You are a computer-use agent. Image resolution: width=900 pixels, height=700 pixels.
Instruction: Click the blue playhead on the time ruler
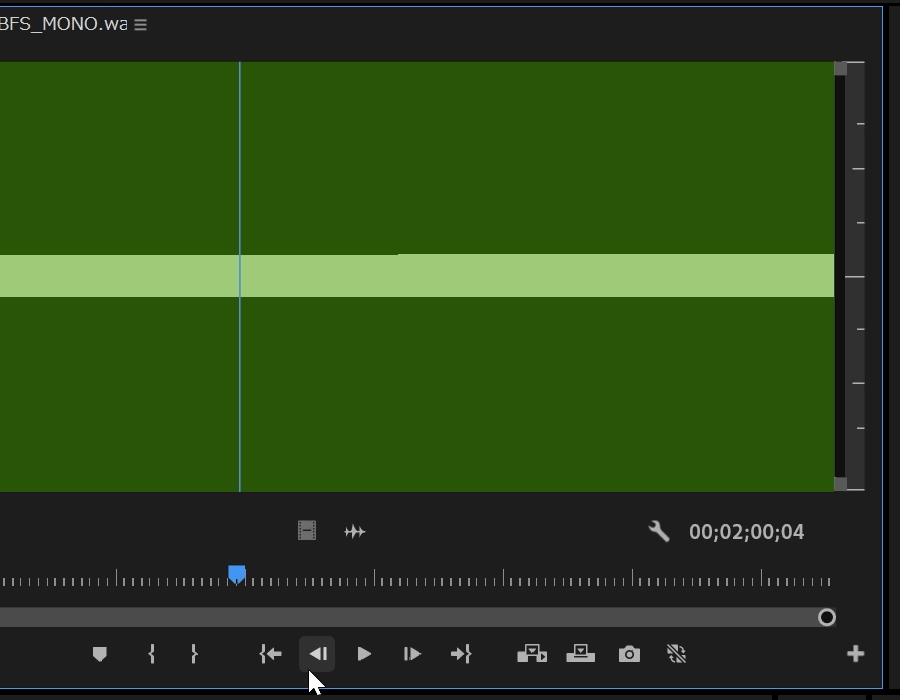[x=237, y=574]
